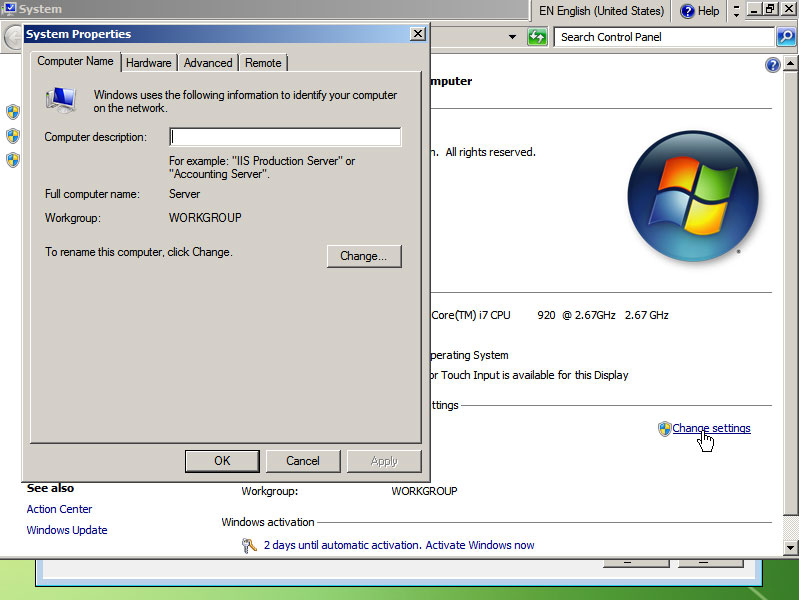
Task: Close the System Properties dialog
Action: (x=417, y=34)
